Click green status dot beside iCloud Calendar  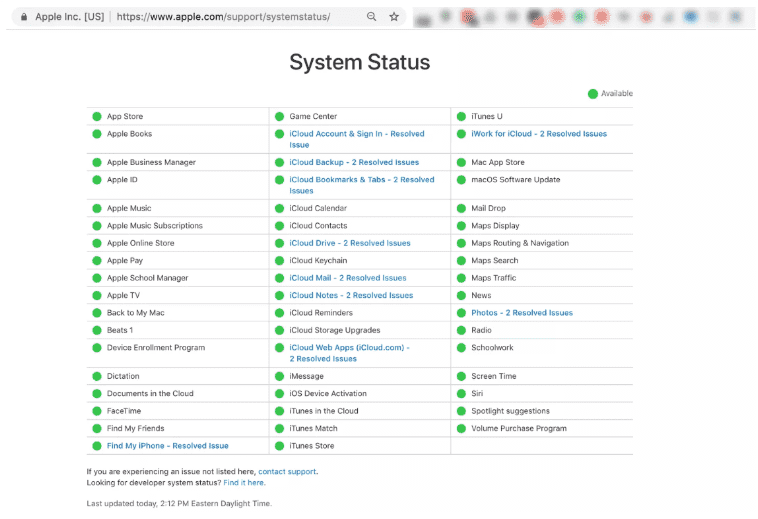279,208
